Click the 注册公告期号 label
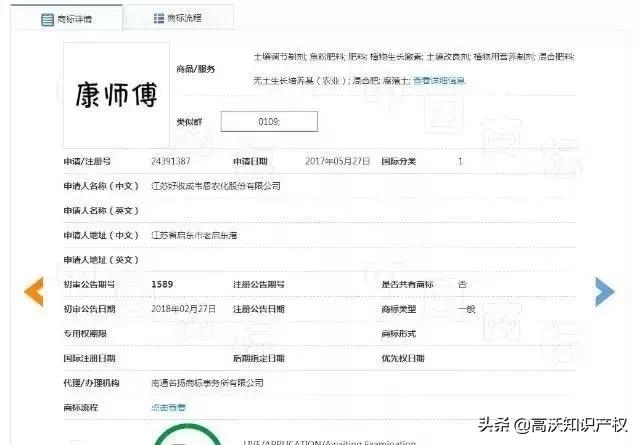 coord(259,284)
